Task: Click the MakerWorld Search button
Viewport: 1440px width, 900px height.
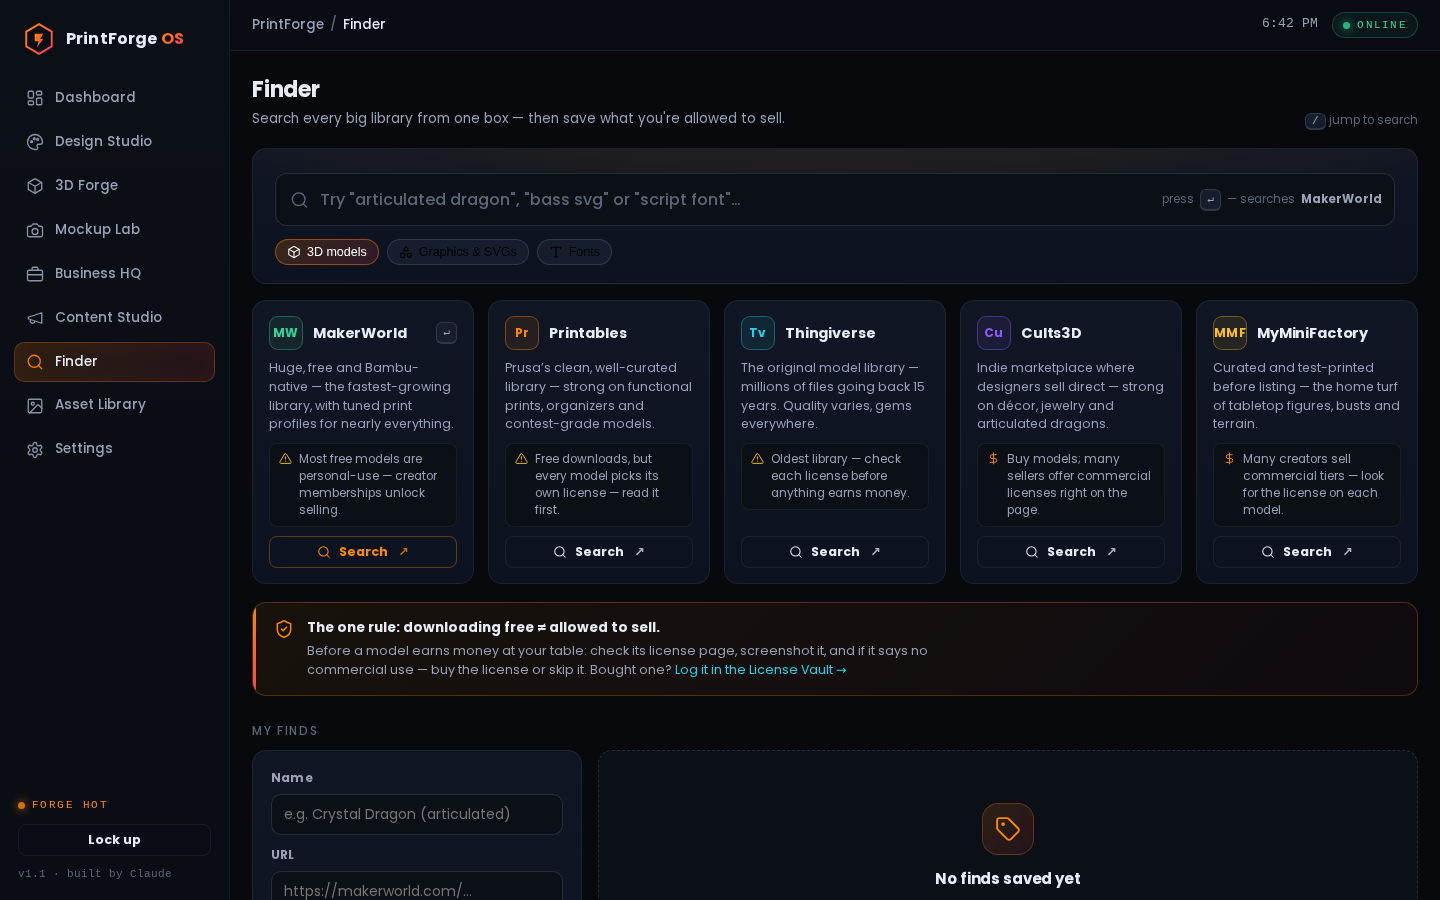Action: tap(363, 552)
